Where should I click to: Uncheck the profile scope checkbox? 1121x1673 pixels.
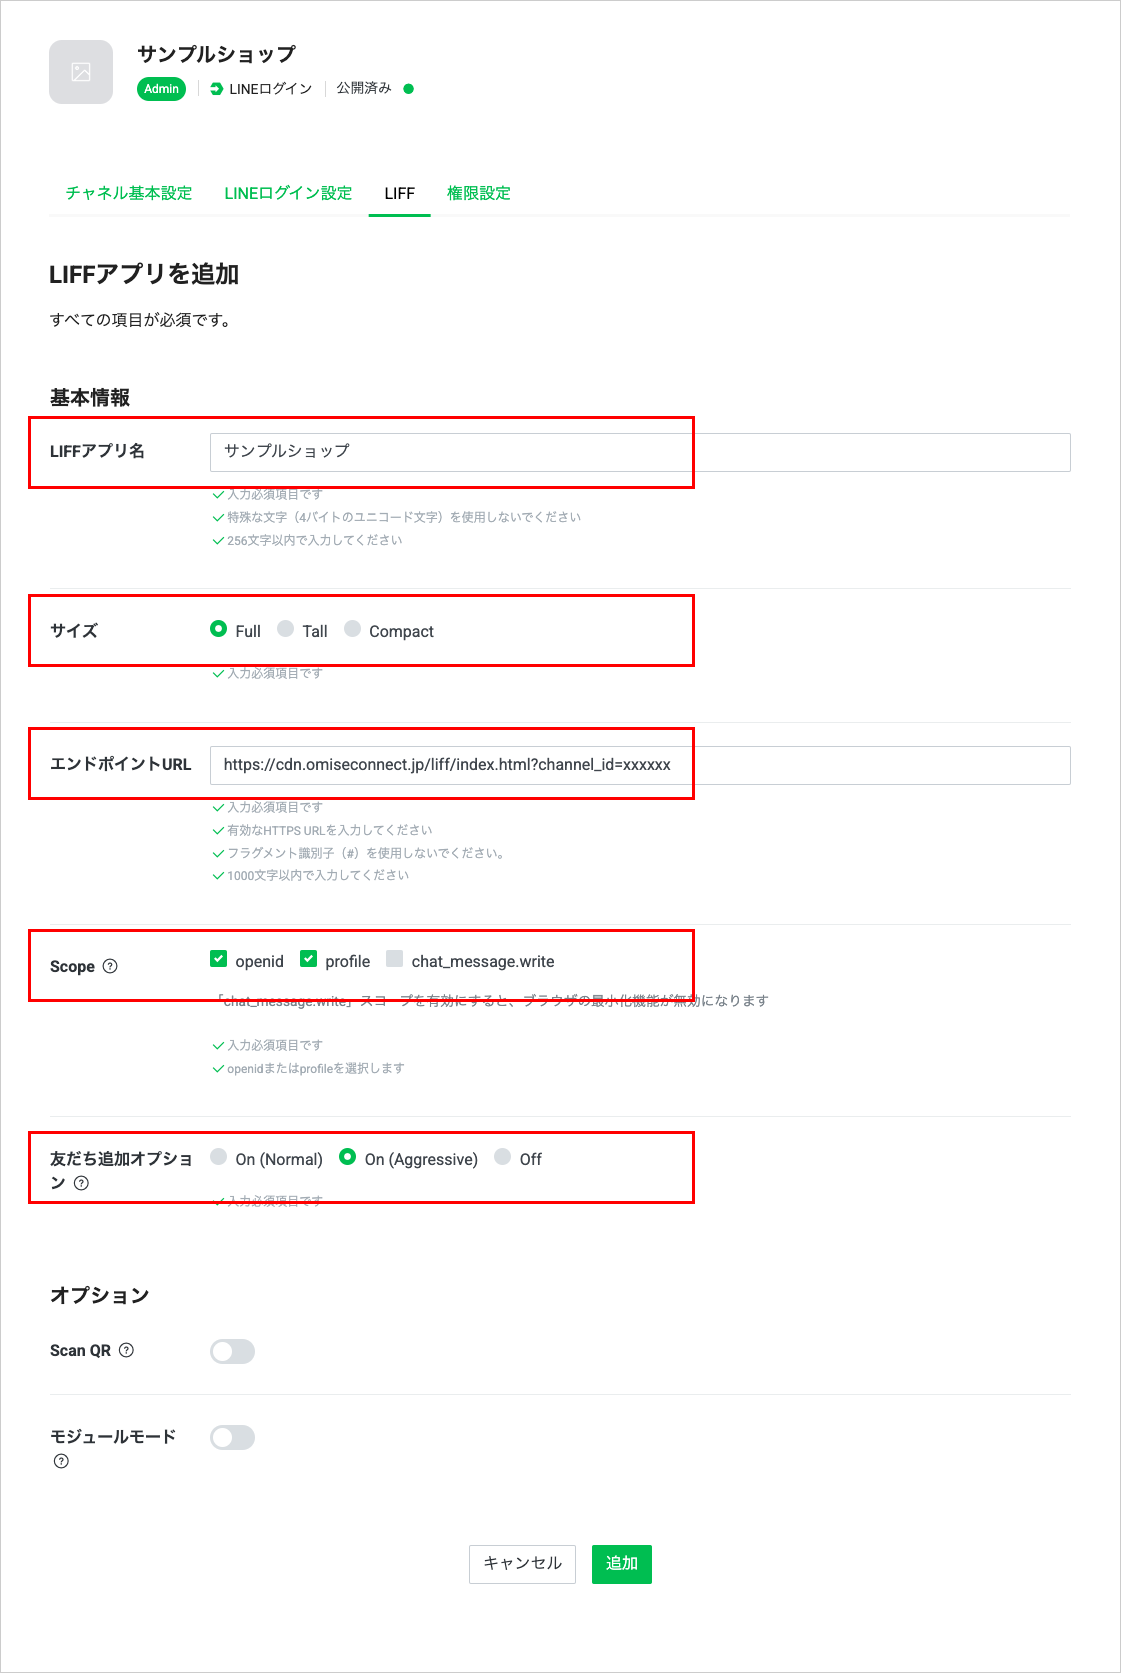click(309, 959)
